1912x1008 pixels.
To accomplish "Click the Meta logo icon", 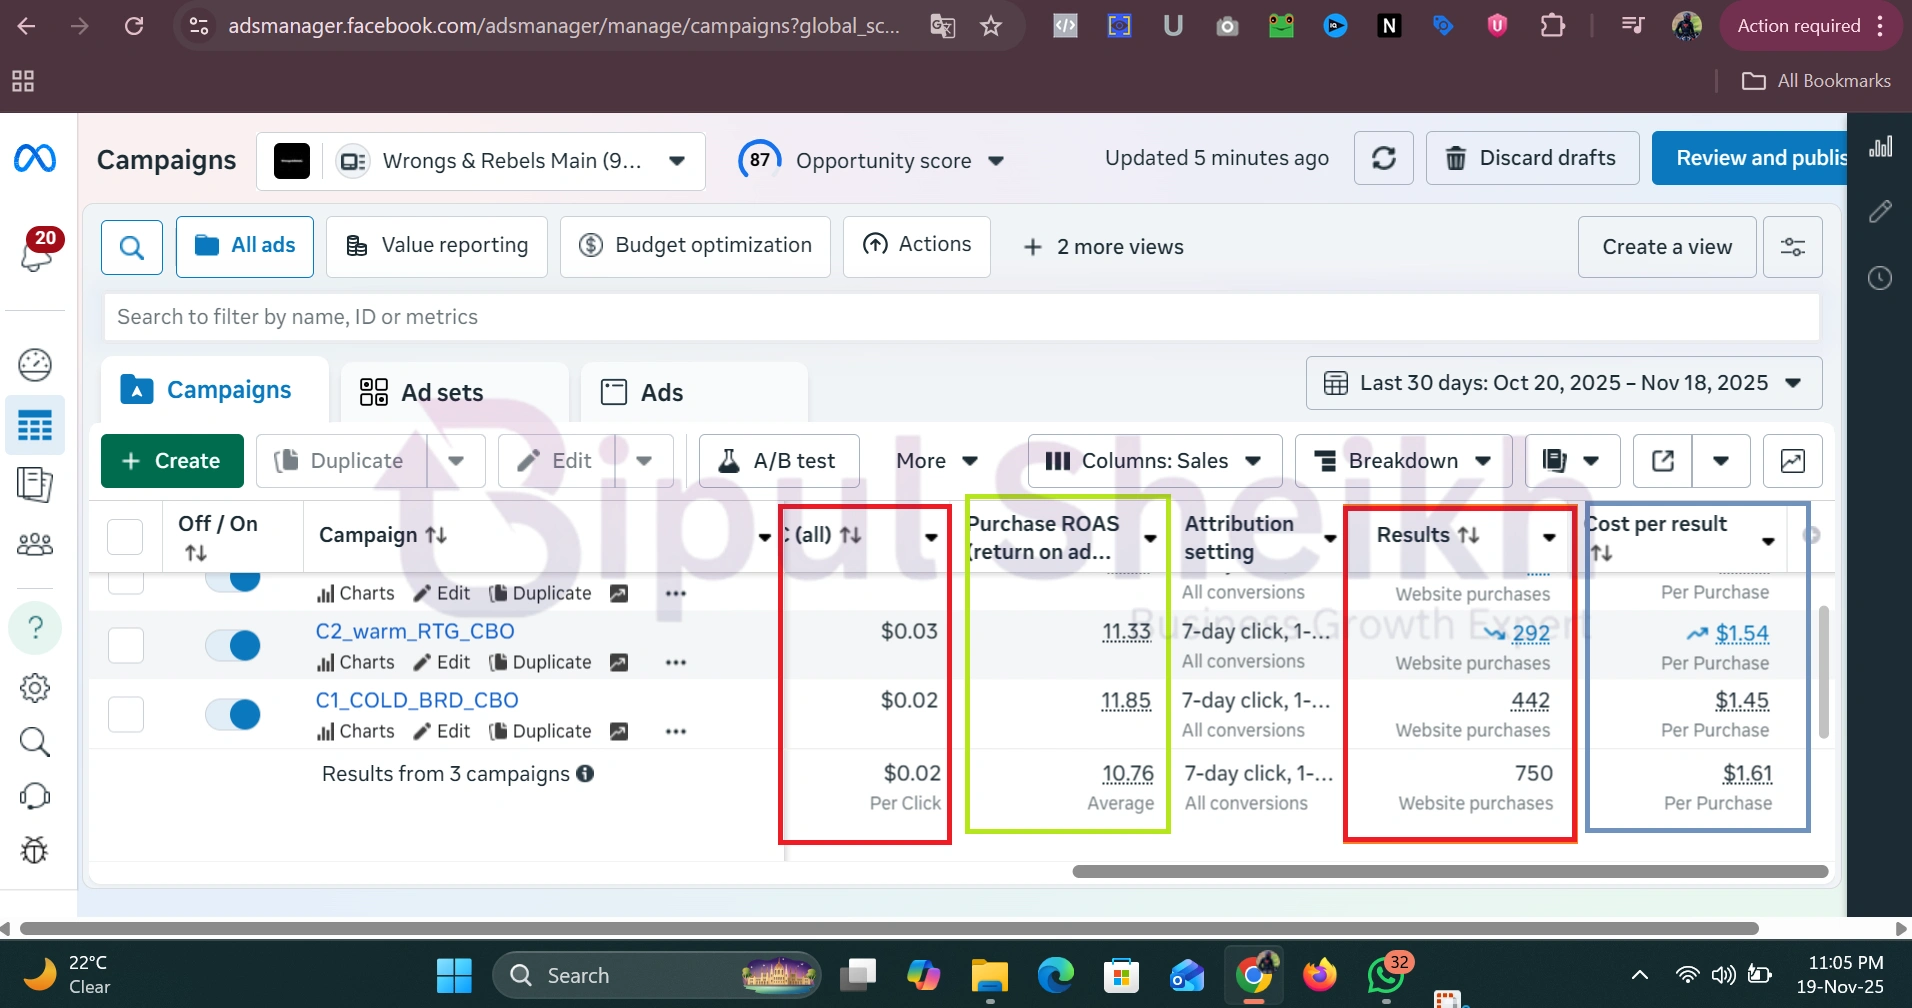I will 35,158.
